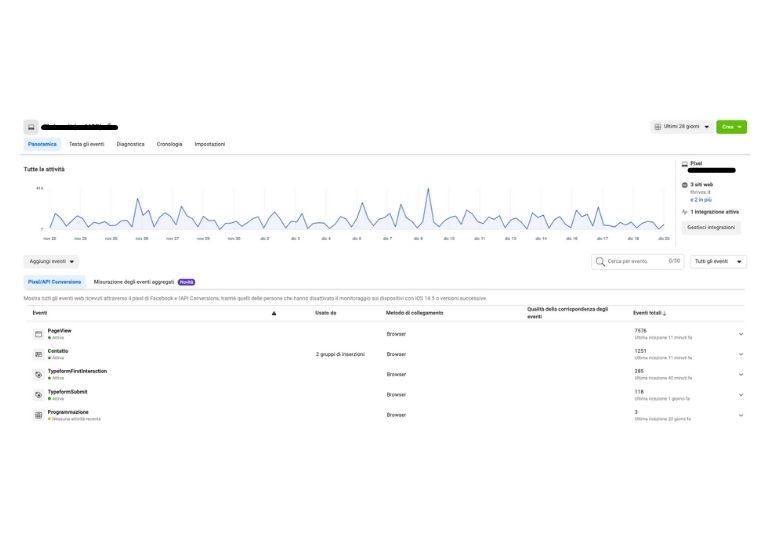
Task: Click the '3 siti web' label
Action: pos(701,185)
